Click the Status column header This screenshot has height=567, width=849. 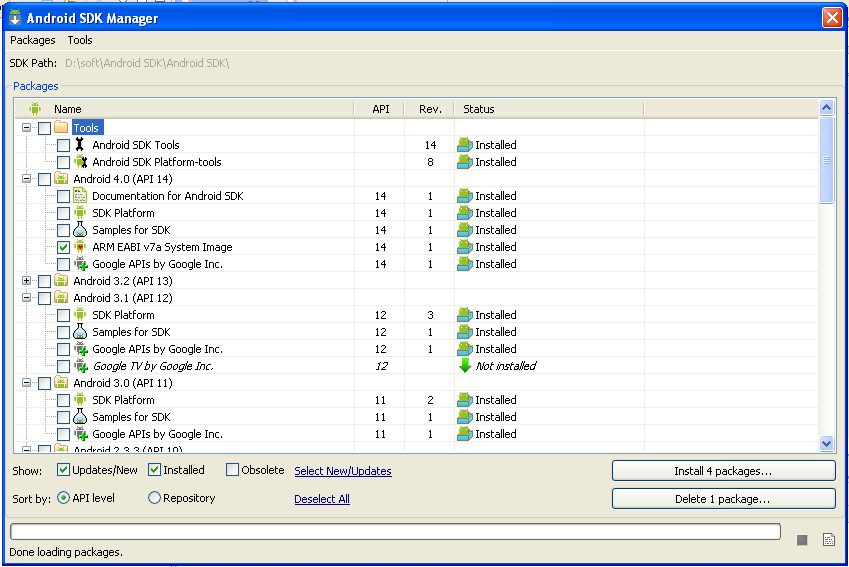pyautogui.click(x=549, y=109)
